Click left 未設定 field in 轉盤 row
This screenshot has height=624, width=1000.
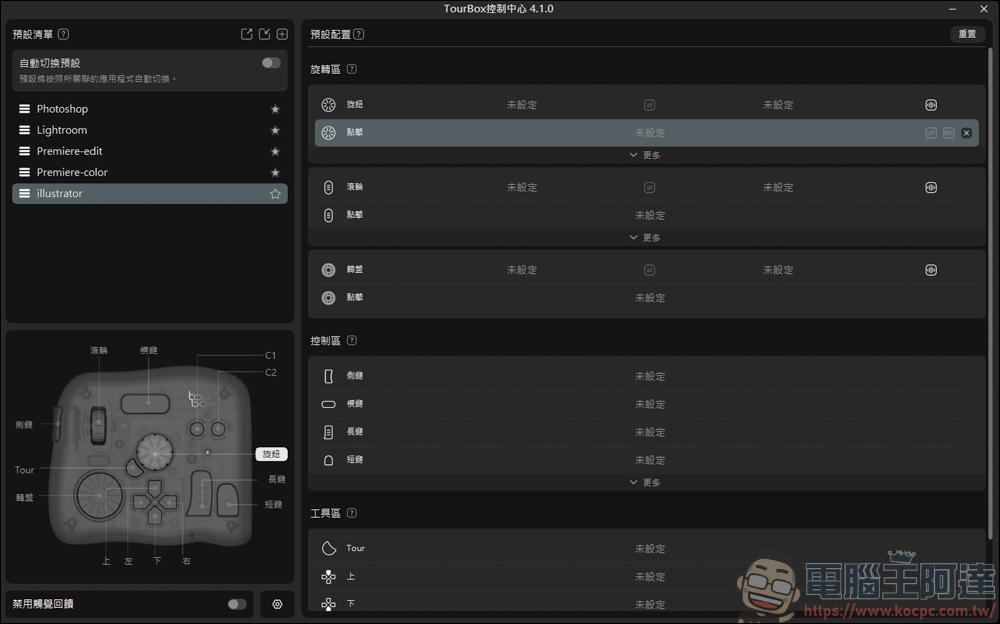tap(522, 270)
